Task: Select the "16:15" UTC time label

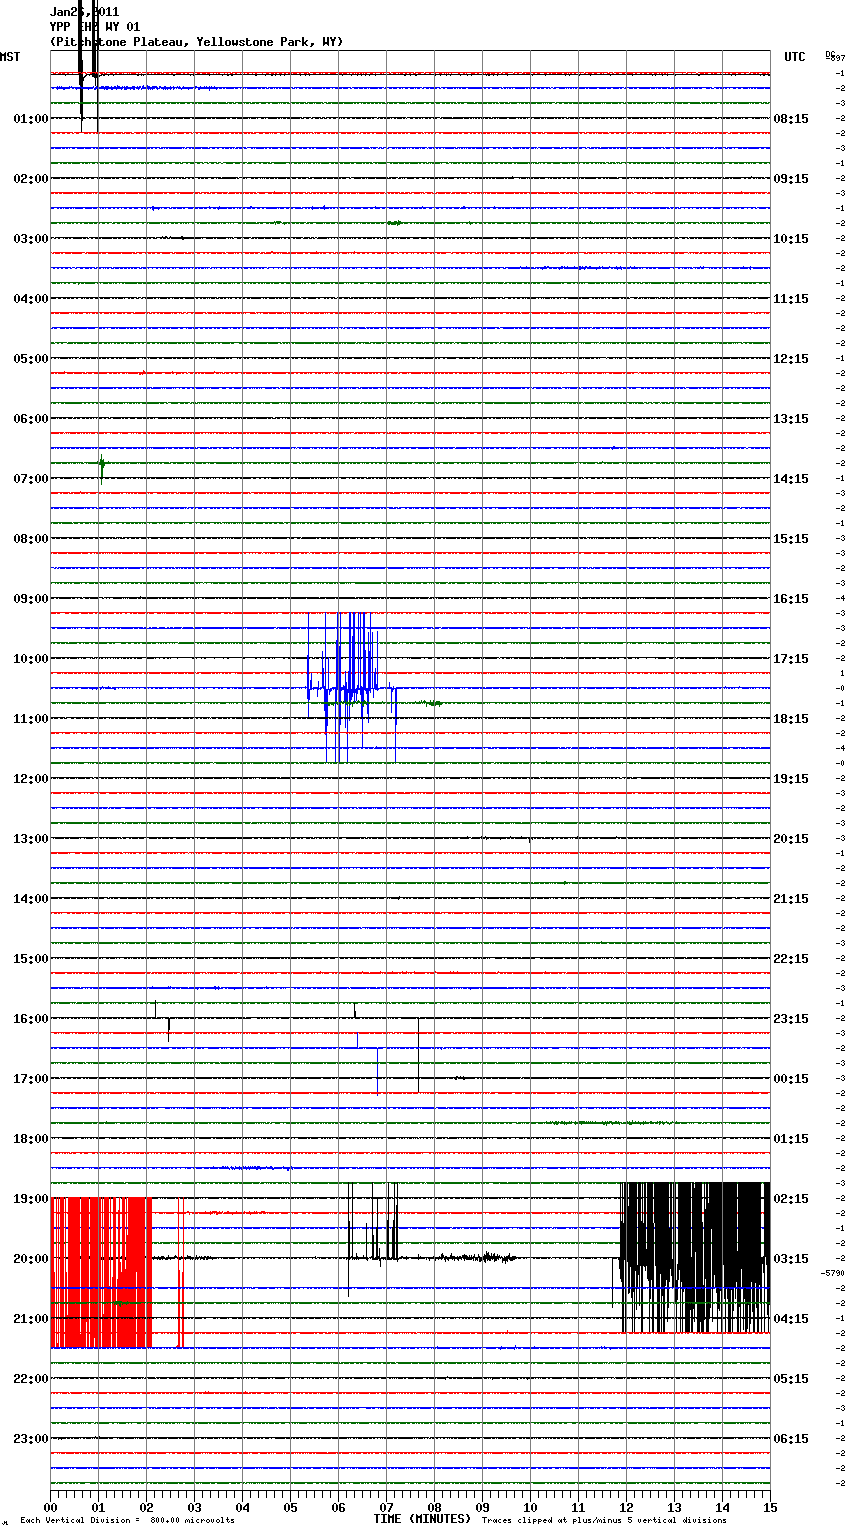Action: (x=791, y=599)
